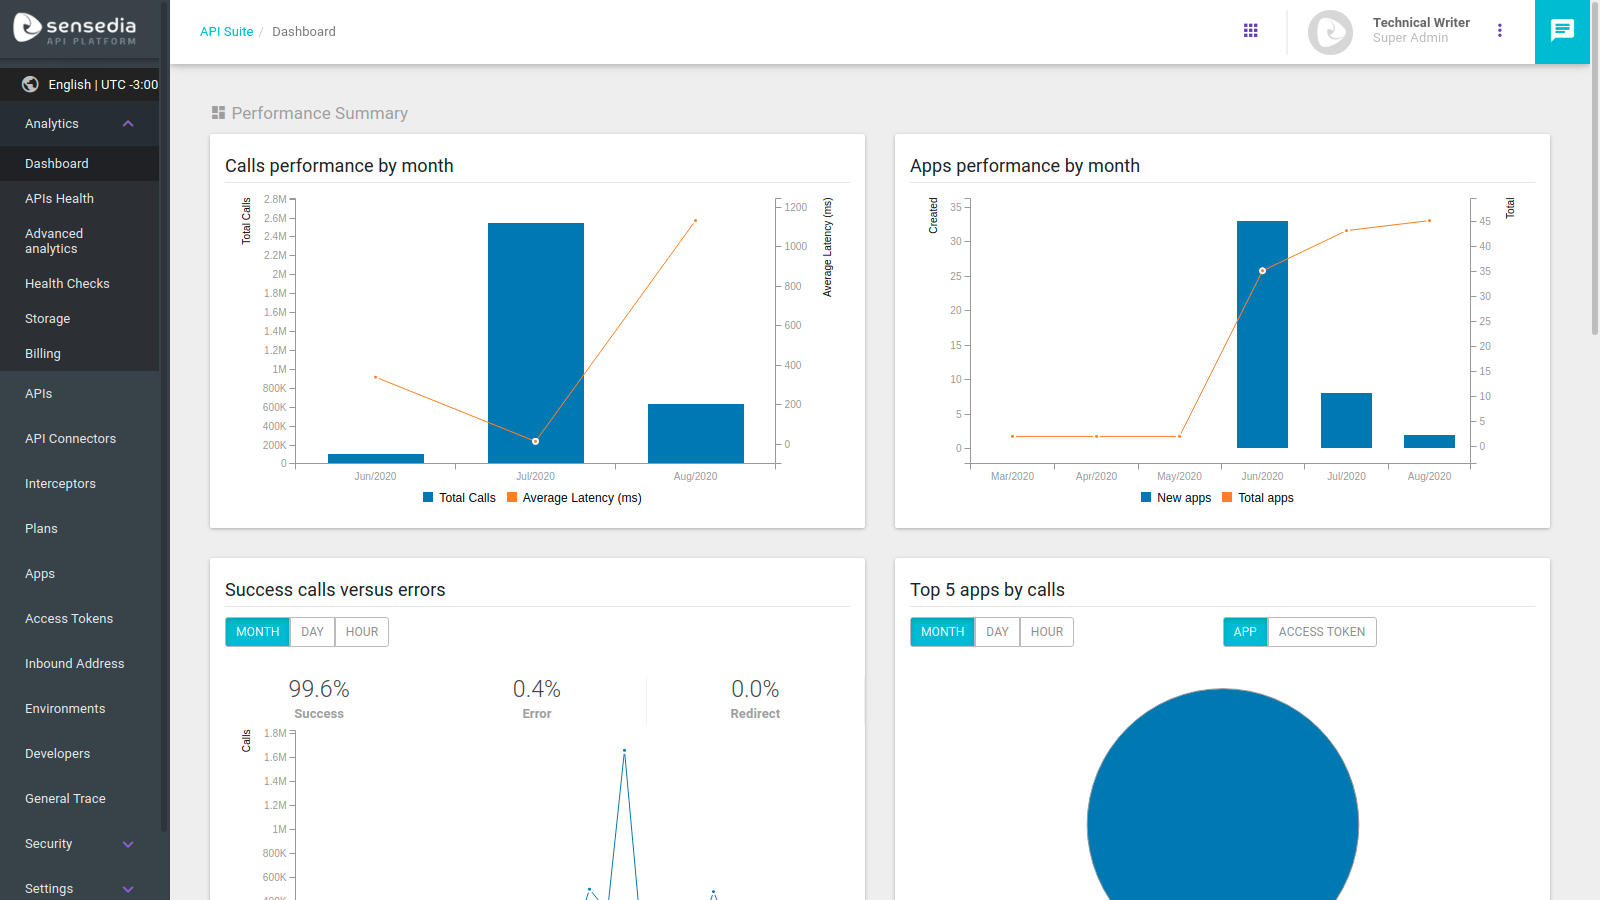Expand the Security menu section
Viewport: 1600px width, 900px height.
[x=128, y=844]
